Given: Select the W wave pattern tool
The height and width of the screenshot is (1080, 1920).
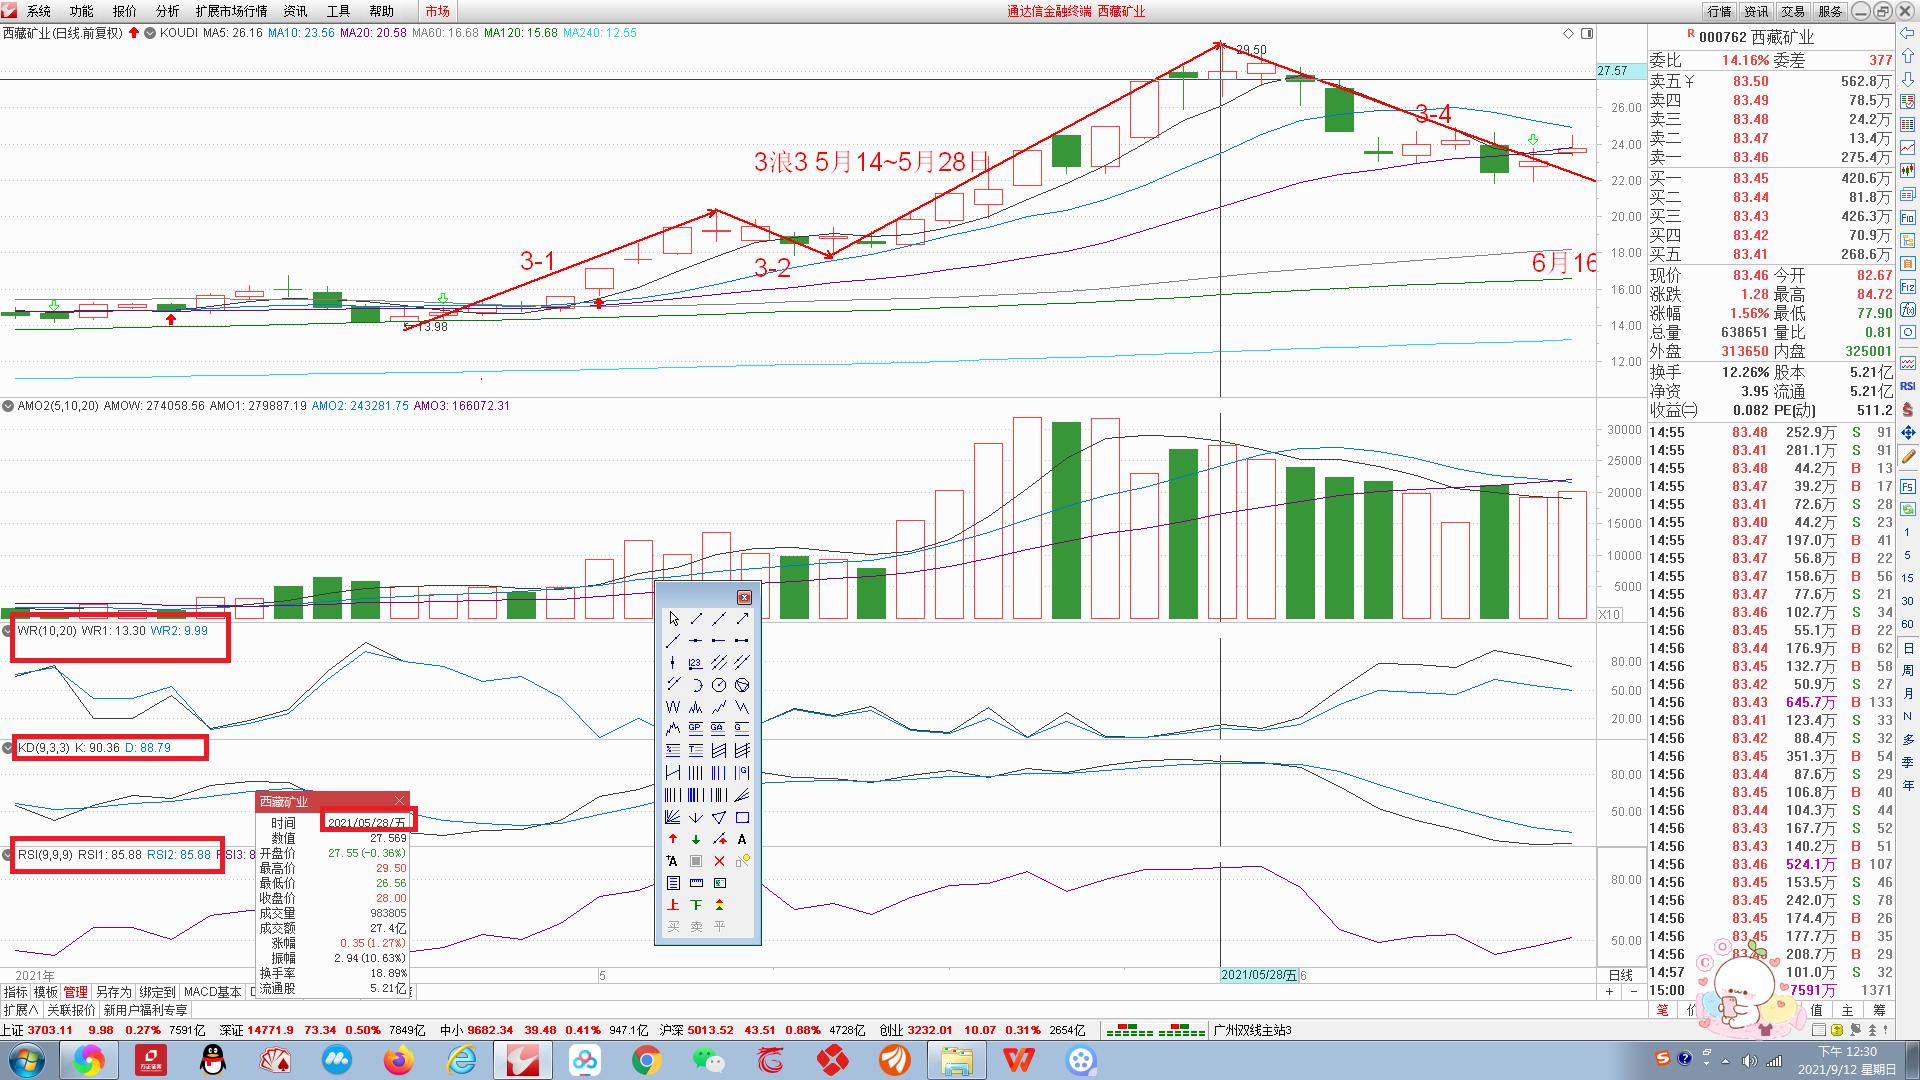Looking at the screenshot, I should point(673,707).
